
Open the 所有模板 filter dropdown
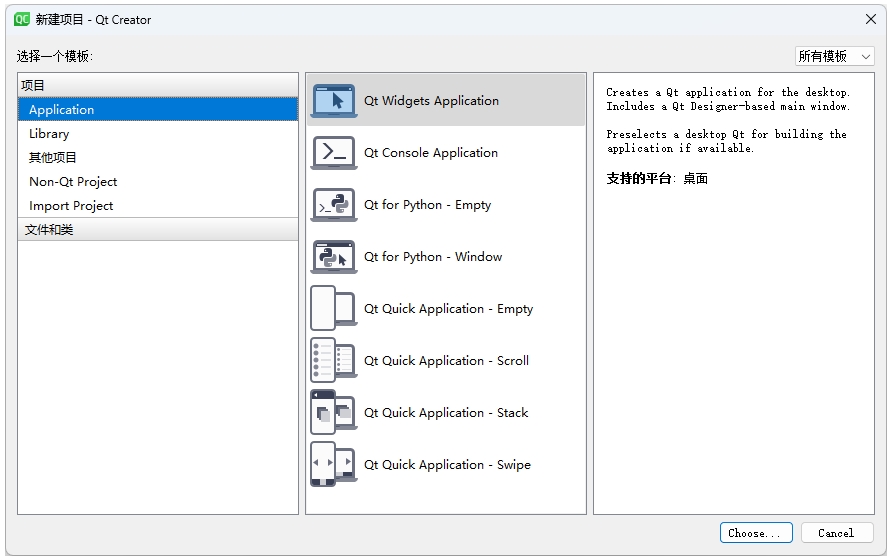834,56
